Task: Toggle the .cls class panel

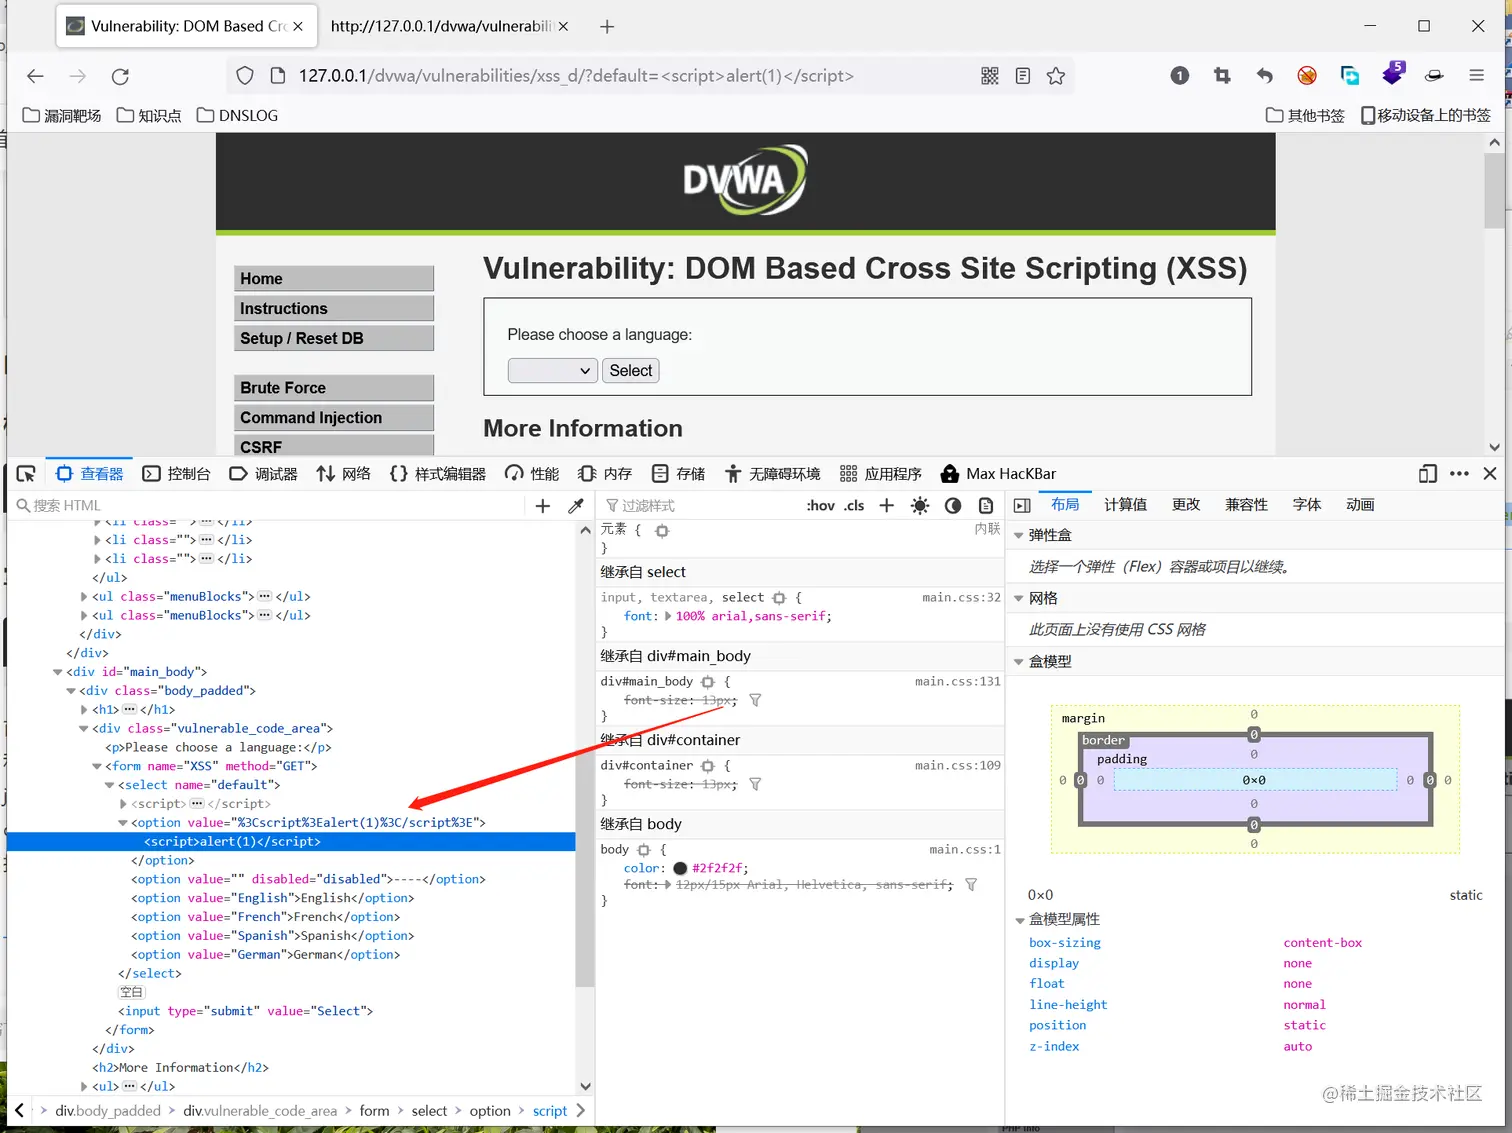Action: (854, 506)
